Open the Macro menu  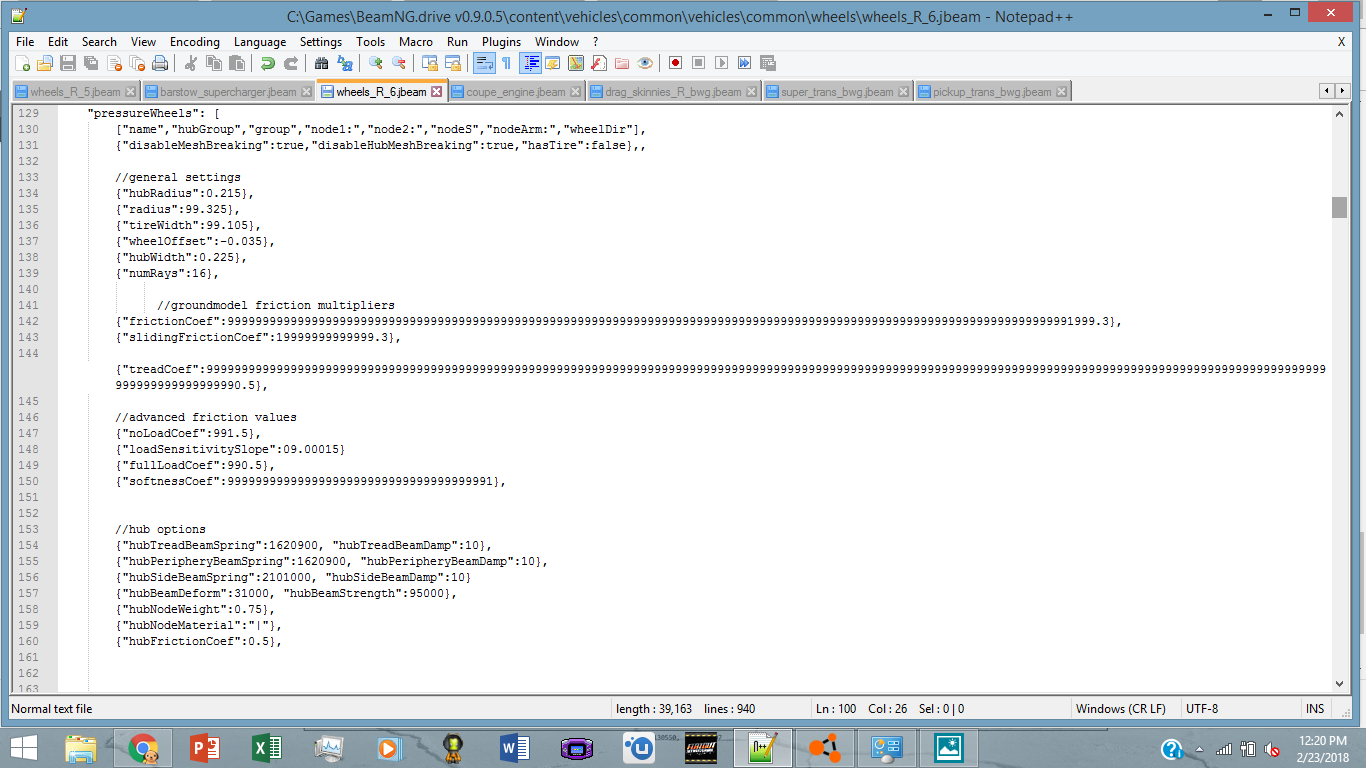(x=416, y=42)
